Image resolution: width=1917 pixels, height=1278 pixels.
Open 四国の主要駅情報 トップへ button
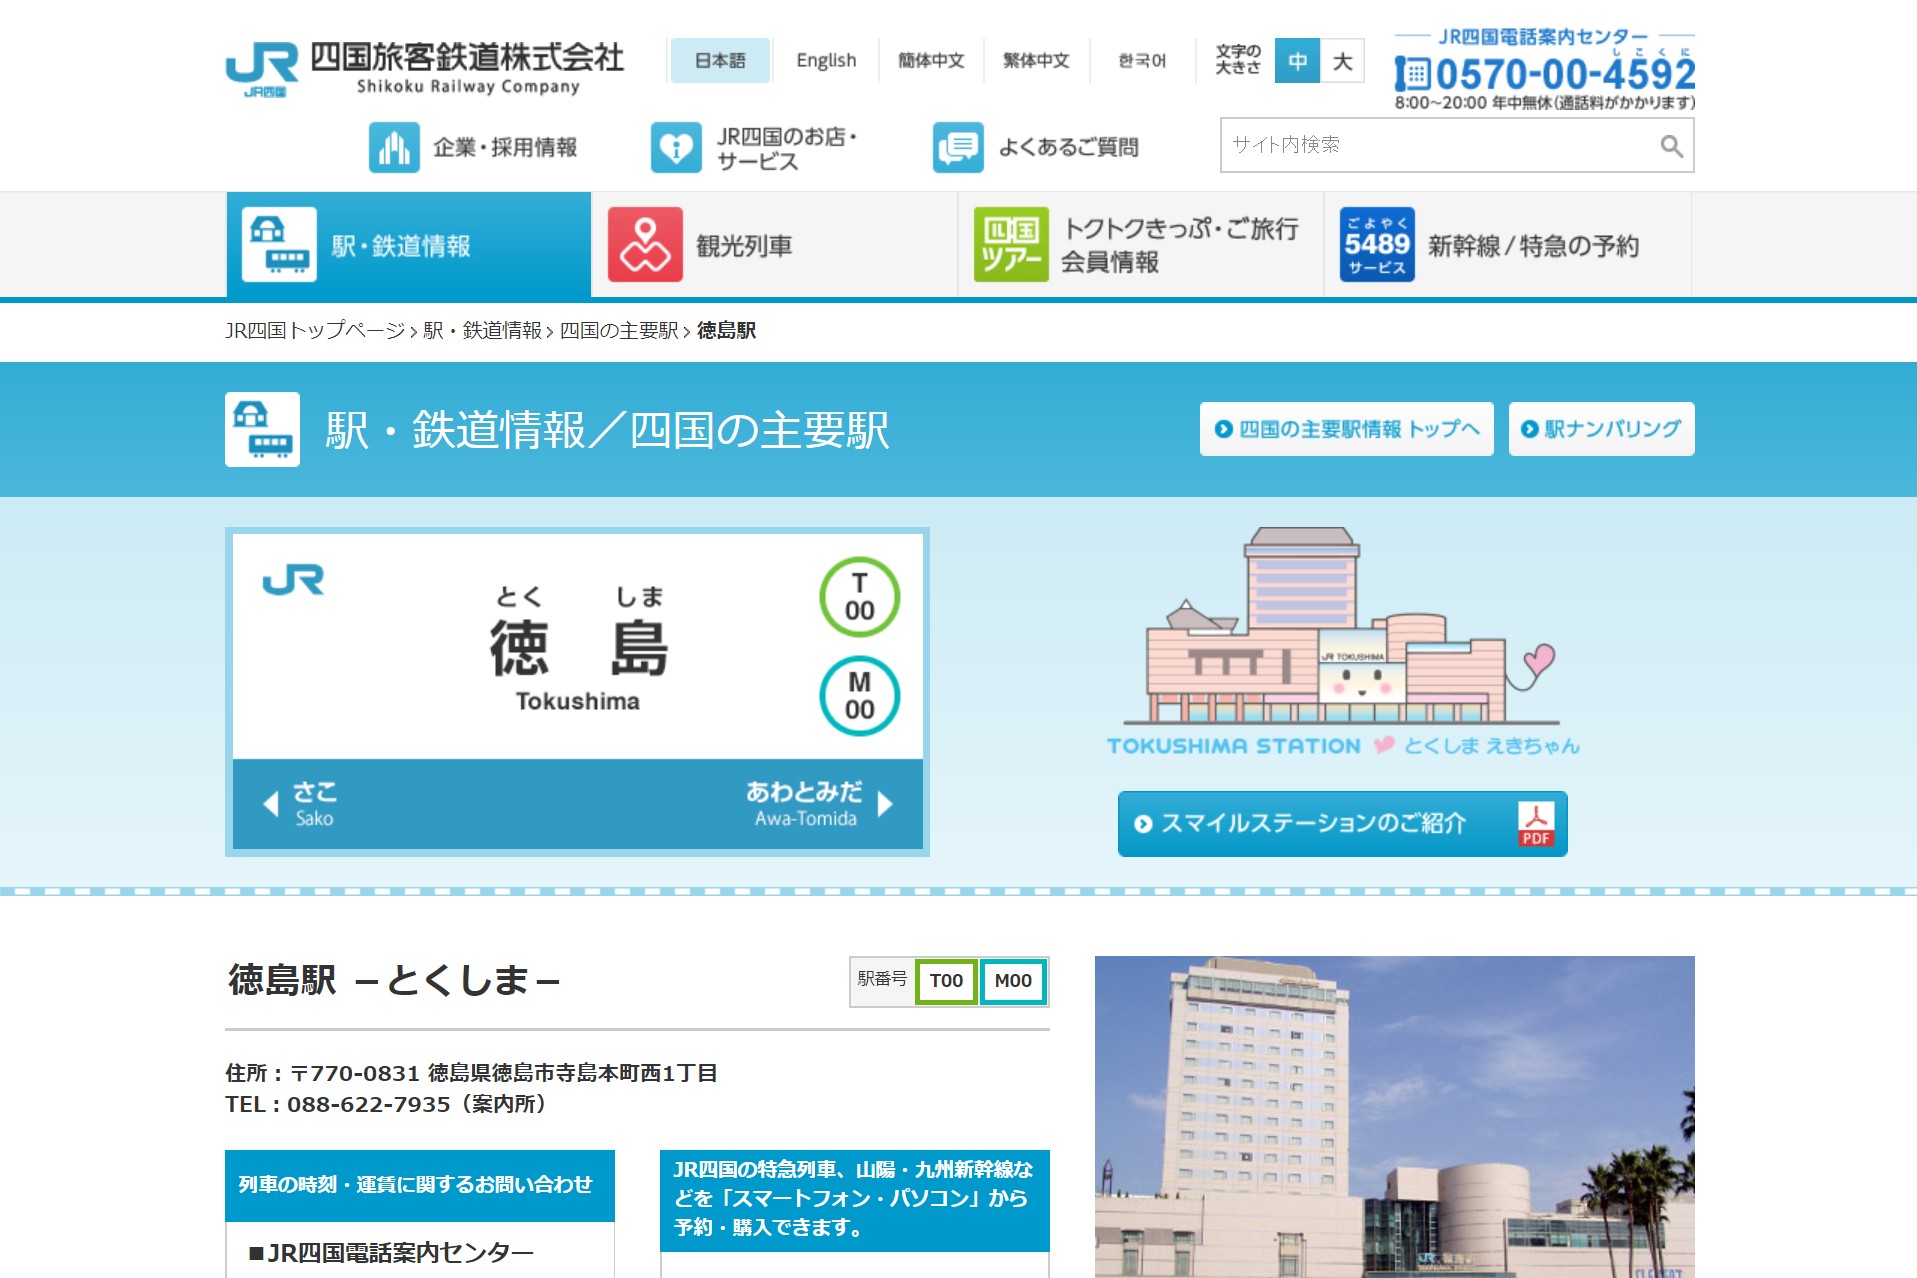tap(1346, 429)
